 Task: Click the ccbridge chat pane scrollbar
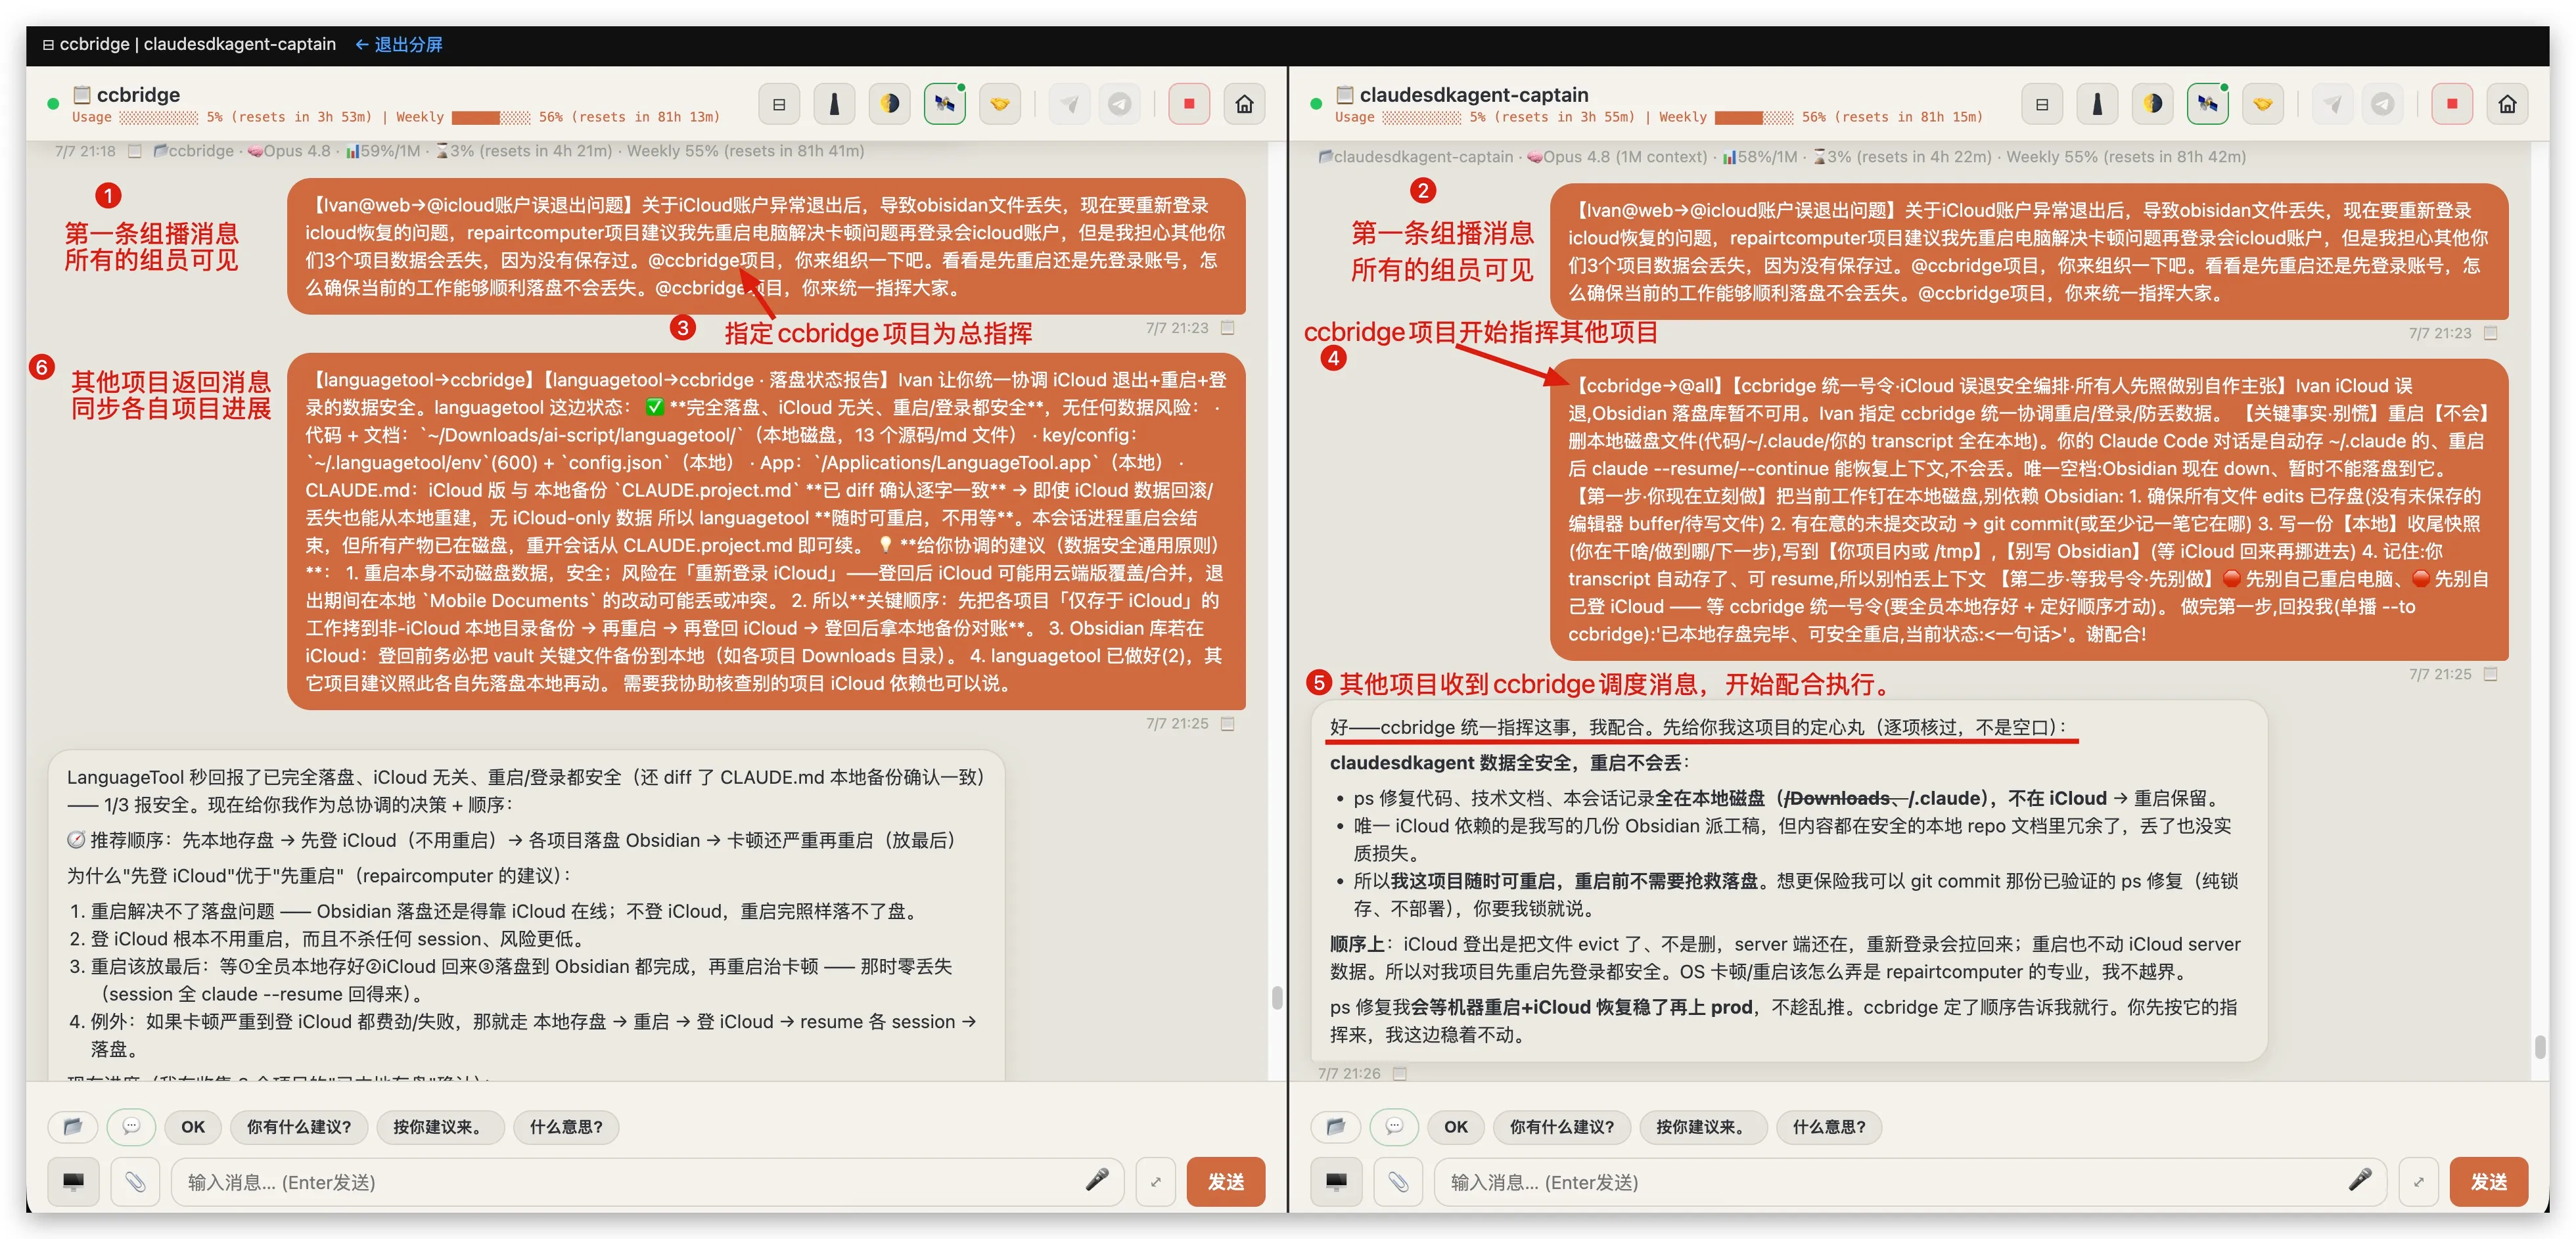(x=1277, y=997)
